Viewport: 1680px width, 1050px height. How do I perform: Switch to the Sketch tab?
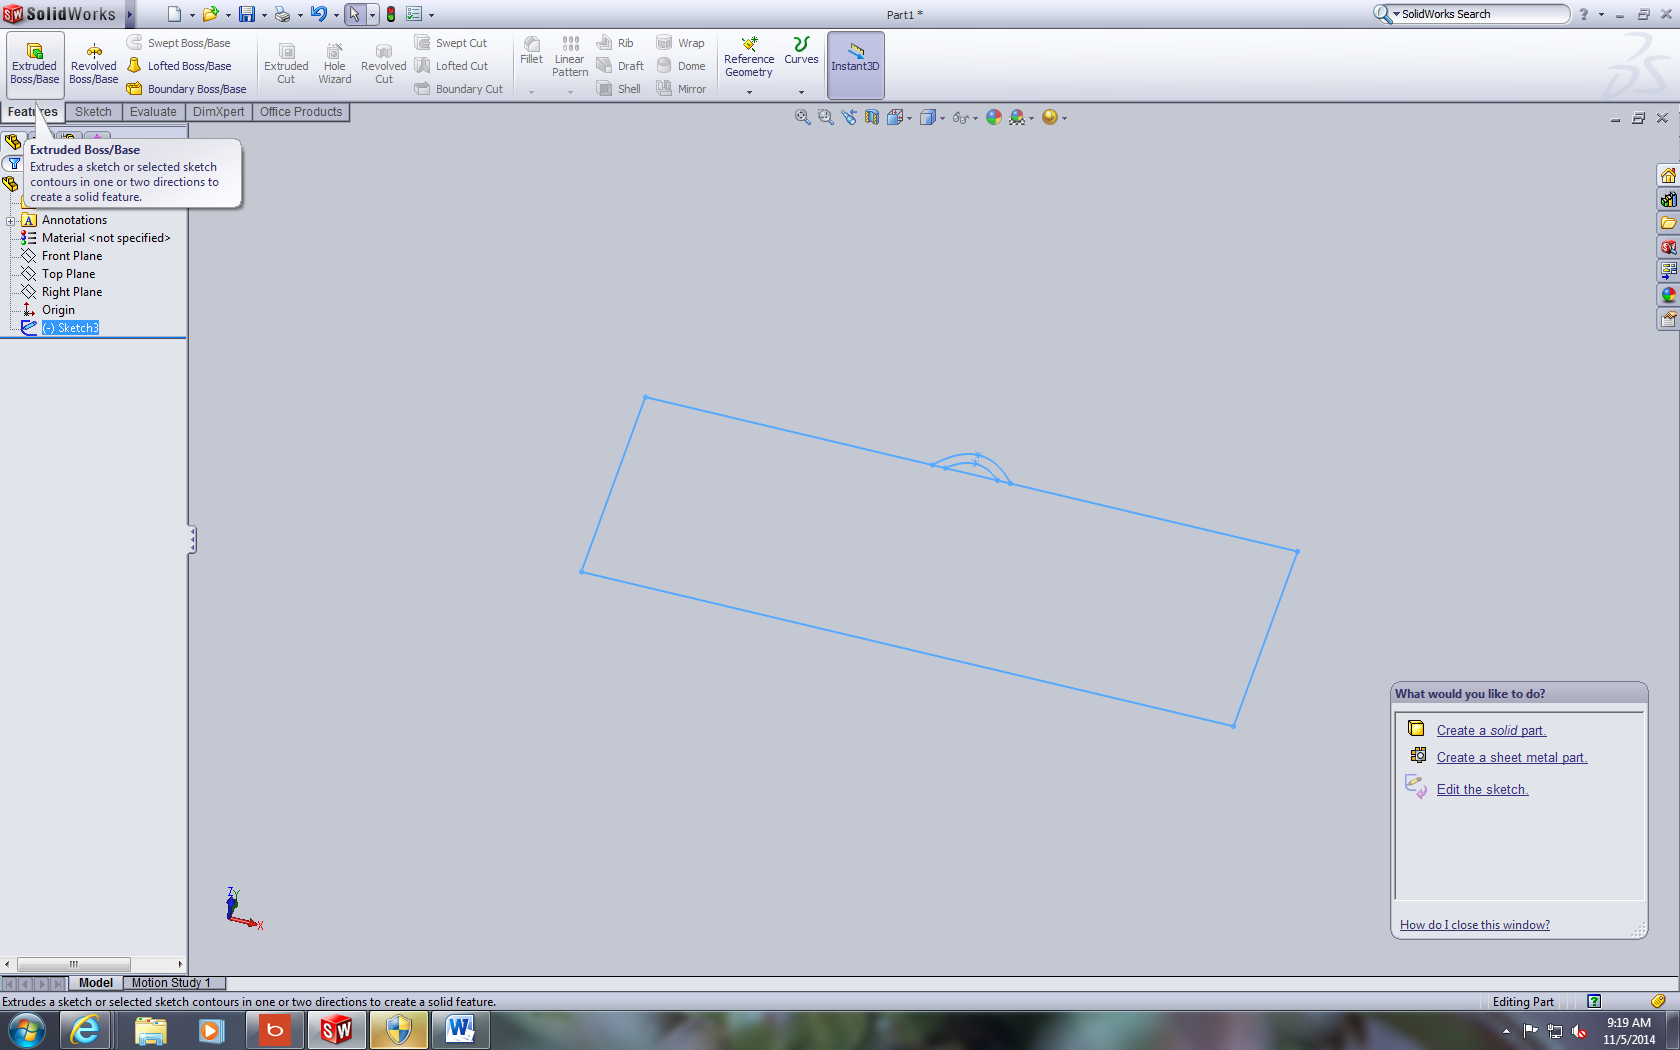click(x=93, y=112)
